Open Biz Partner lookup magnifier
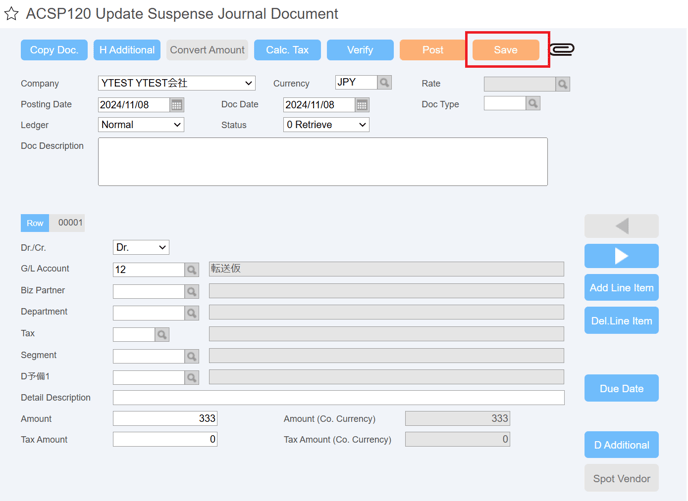Image resolution: width=688 pixels, height=501 pixels. (192, 291)
